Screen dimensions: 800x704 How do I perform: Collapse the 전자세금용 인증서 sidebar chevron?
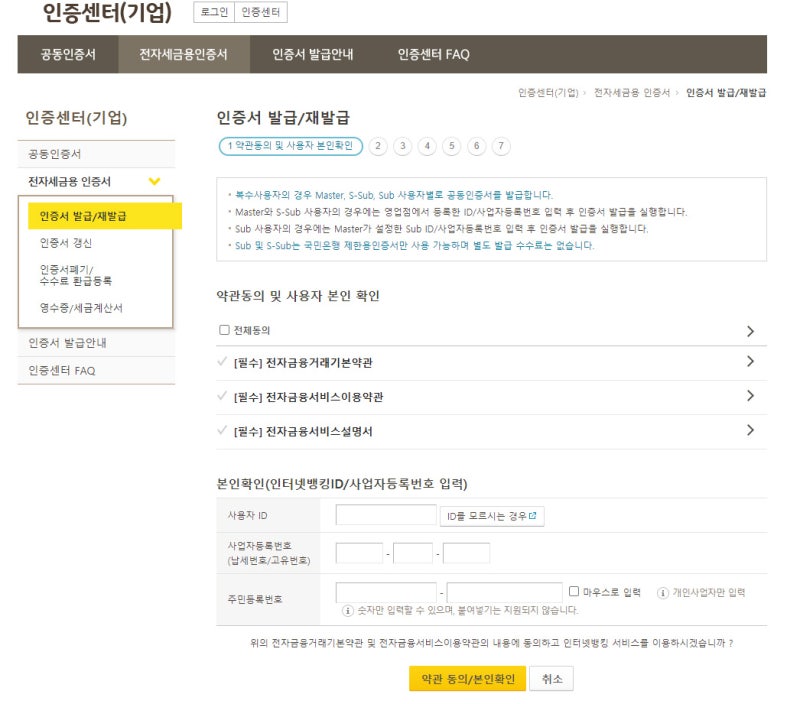154,181
